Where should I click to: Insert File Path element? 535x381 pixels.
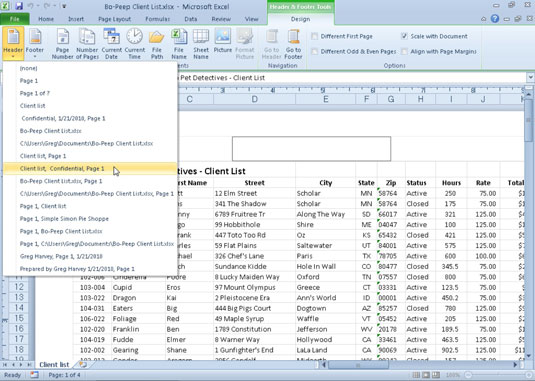click(157, 44)
